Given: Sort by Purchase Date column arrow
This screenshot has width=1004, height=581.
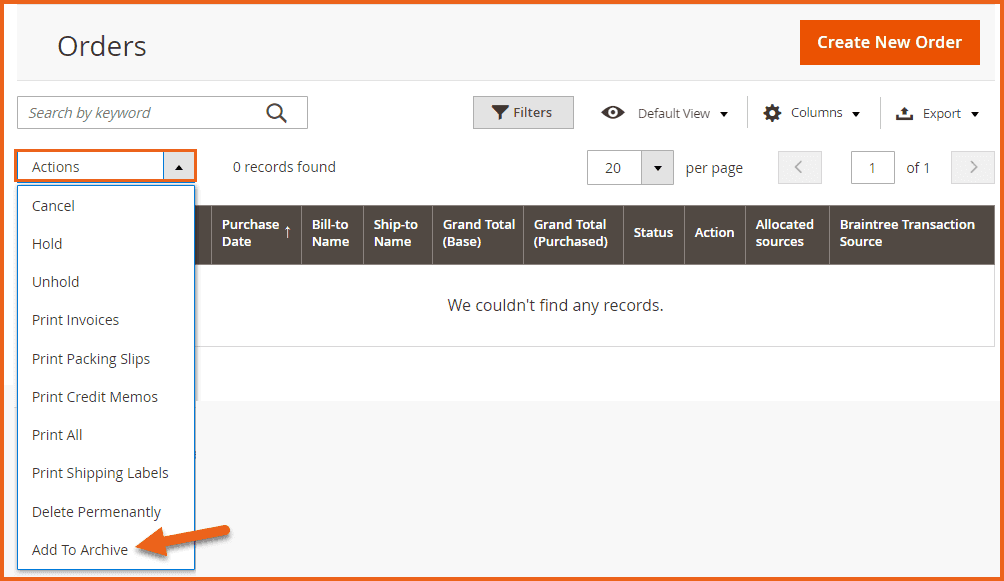Looking at the screenshot, I should [x=288, y=232].
